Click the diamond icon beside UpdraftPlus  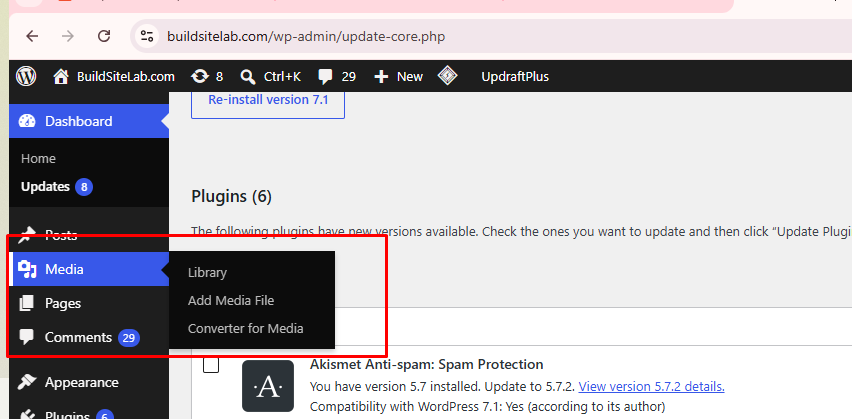tap(447, 76)
